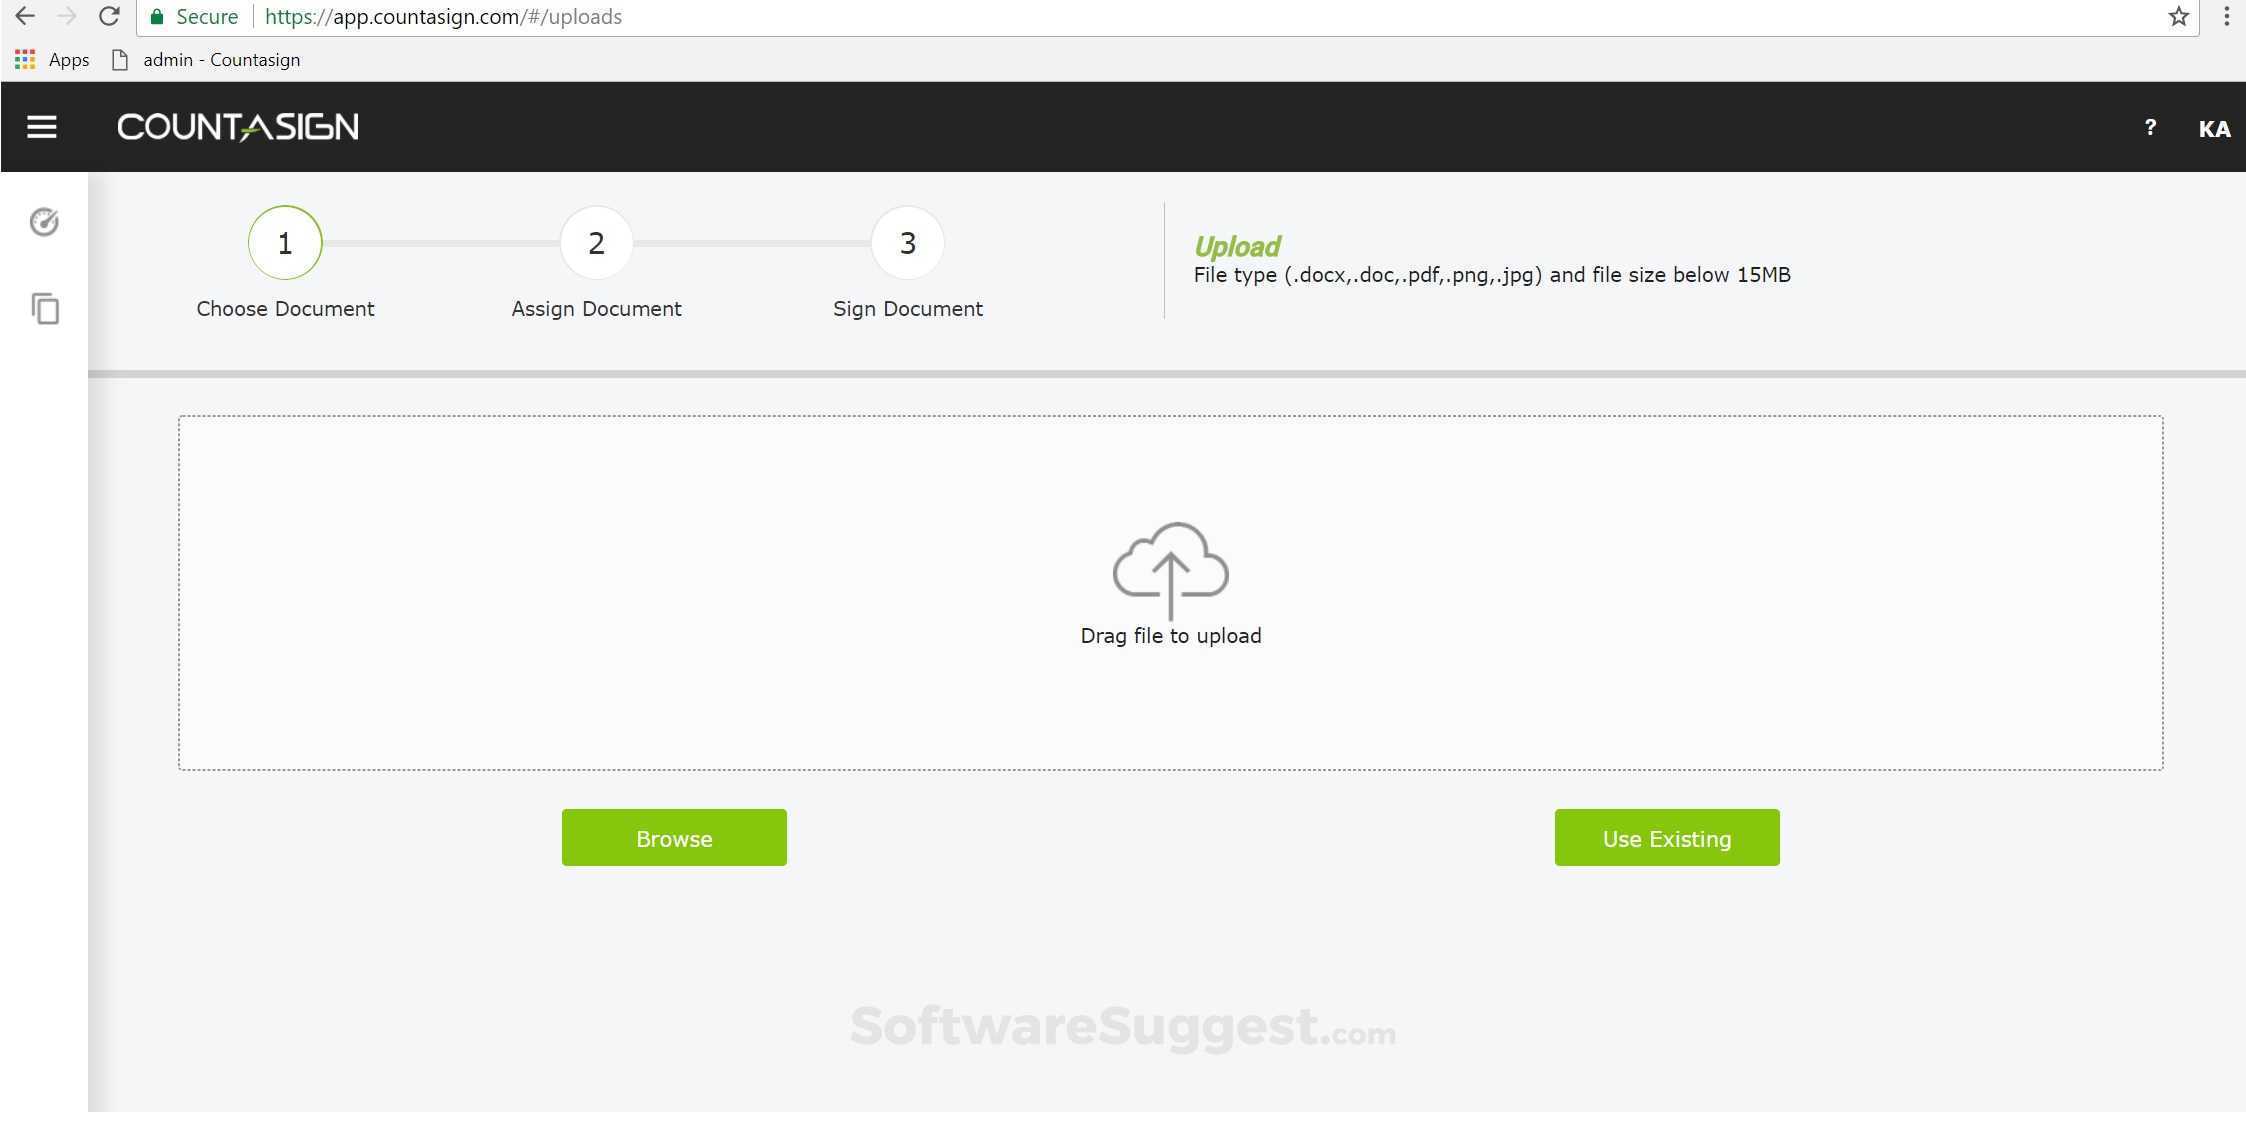Select step 1 Choose Document
Viewport: 2246px width, 1124px height.
(285, 242)
